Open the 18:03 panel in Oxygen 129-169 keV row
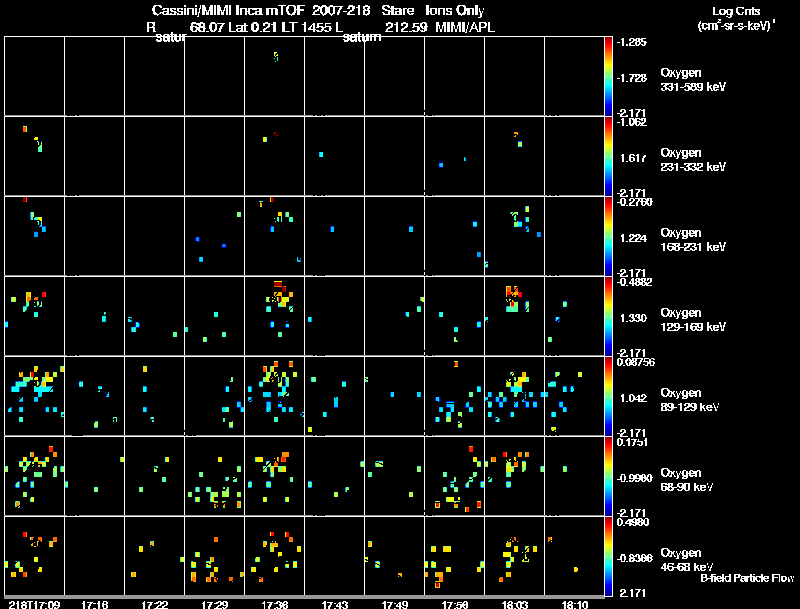 515,316
